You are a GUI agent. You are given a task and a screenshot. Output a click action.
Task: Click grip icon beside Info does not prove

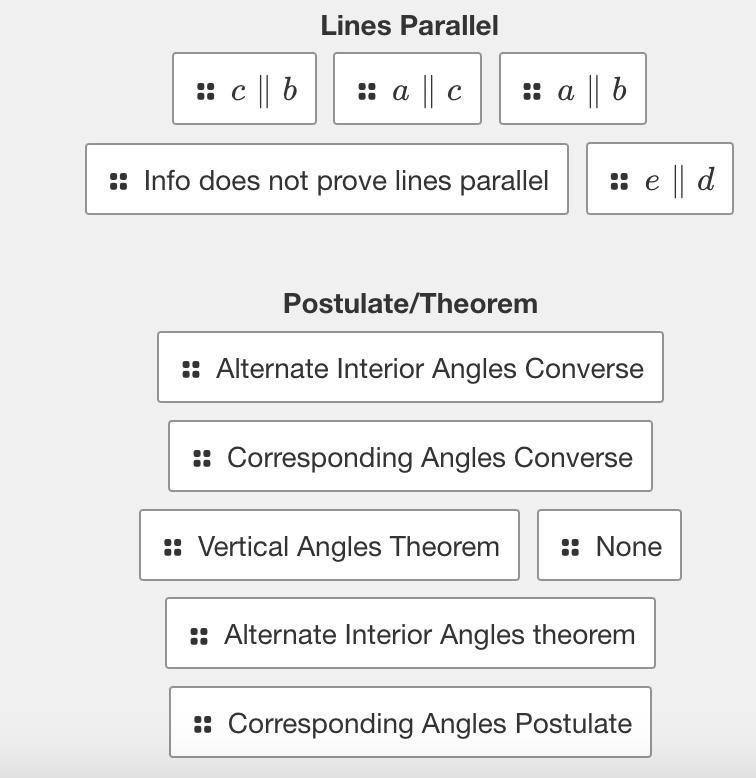click(119, 181)
